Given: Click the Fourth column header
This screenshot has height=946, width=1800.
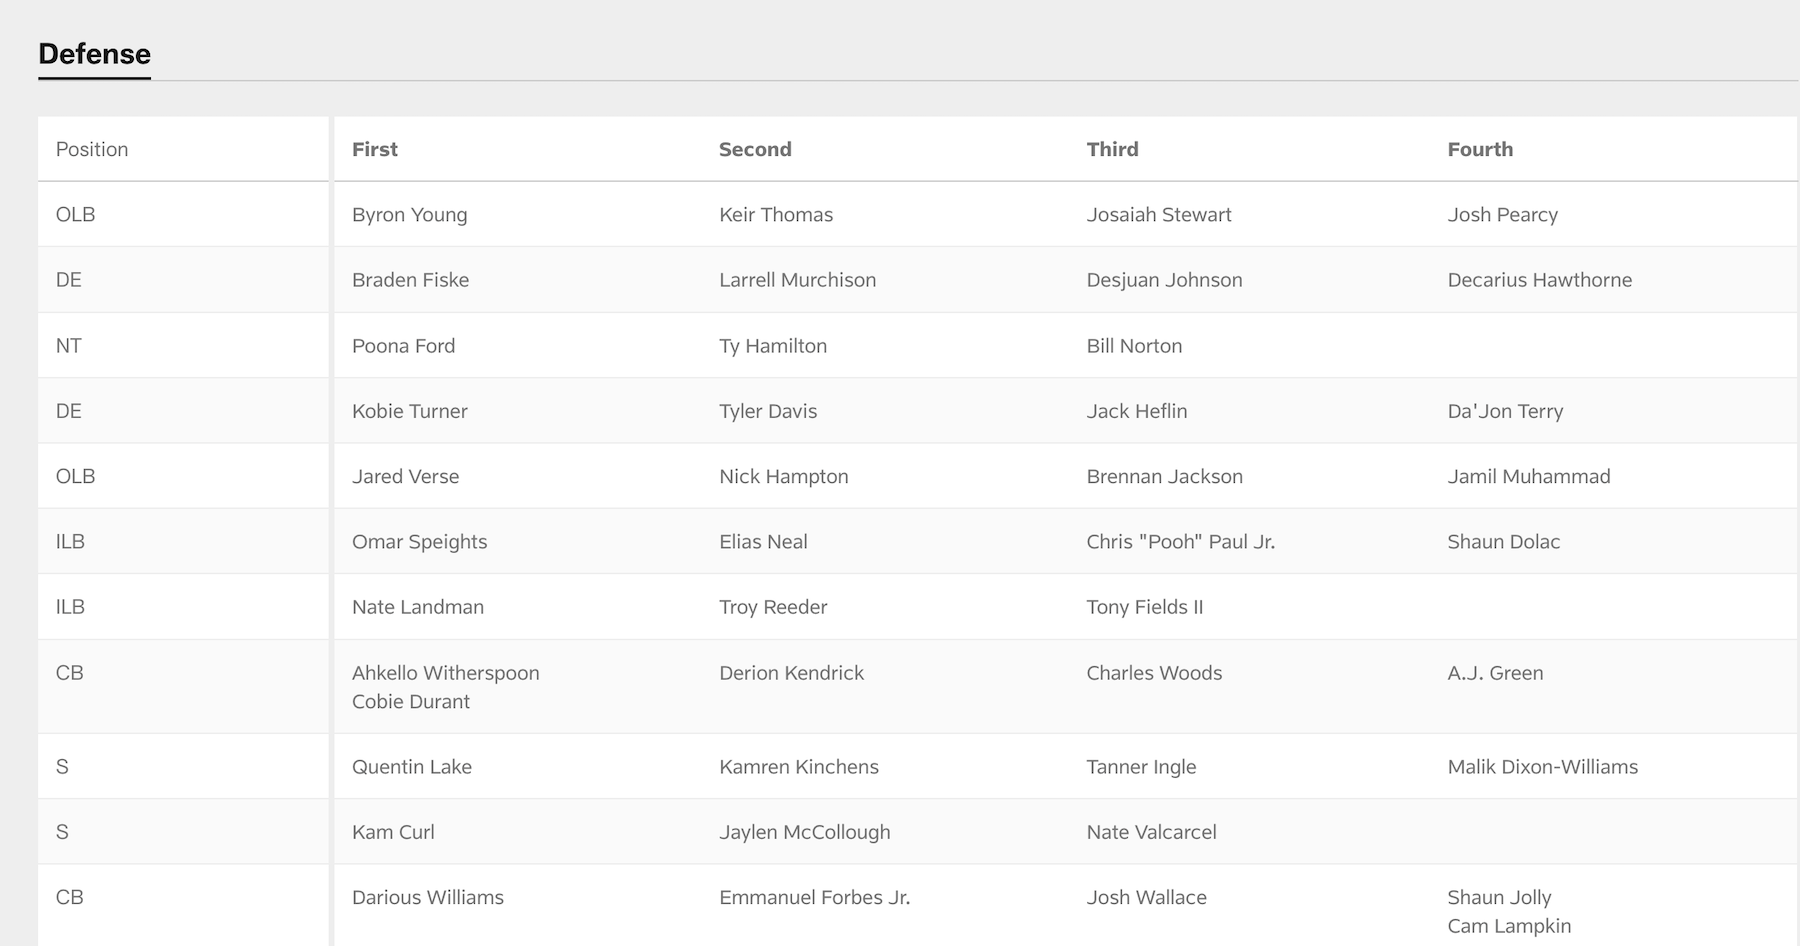Looking at the screenshot, I should pyautogui.click(x=1479, y=149).
